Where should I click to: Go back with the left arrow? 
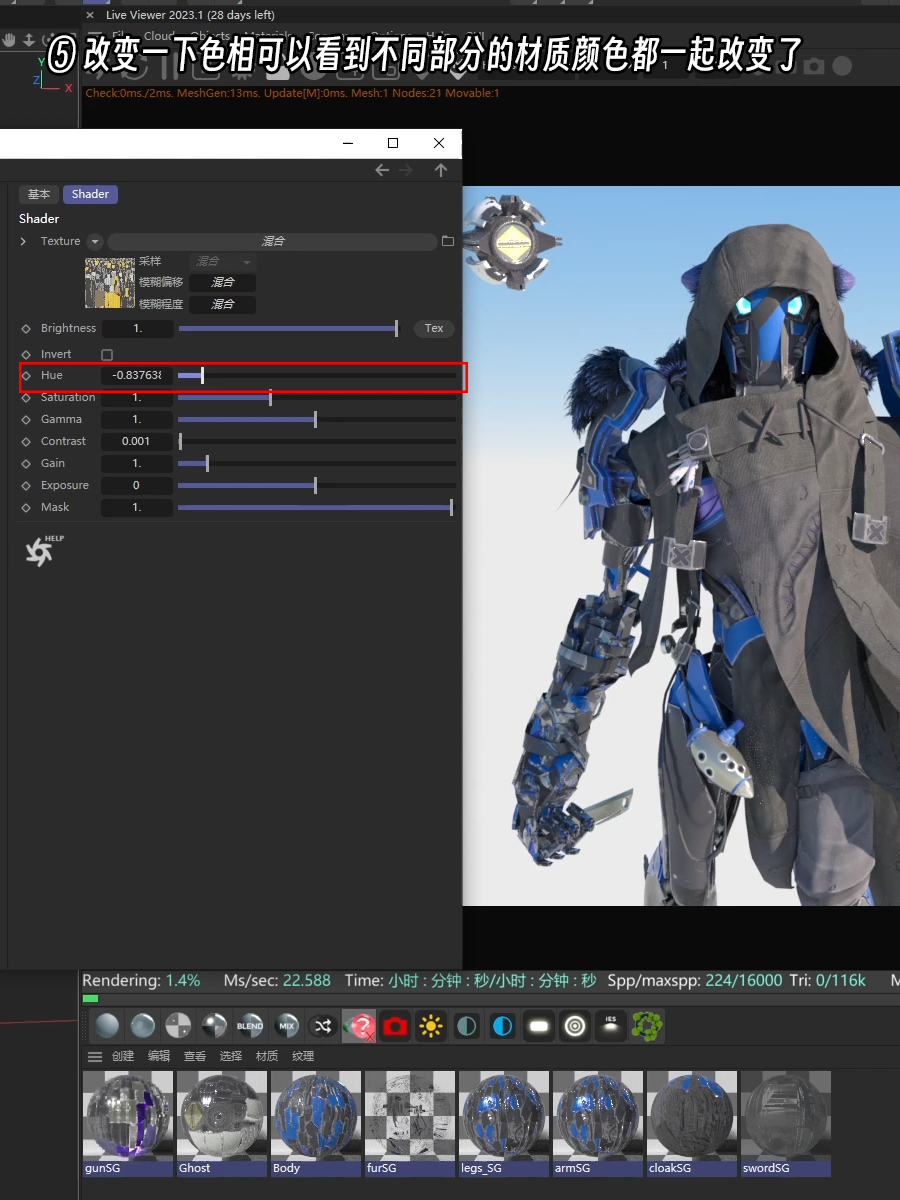[x=382, y=171]
